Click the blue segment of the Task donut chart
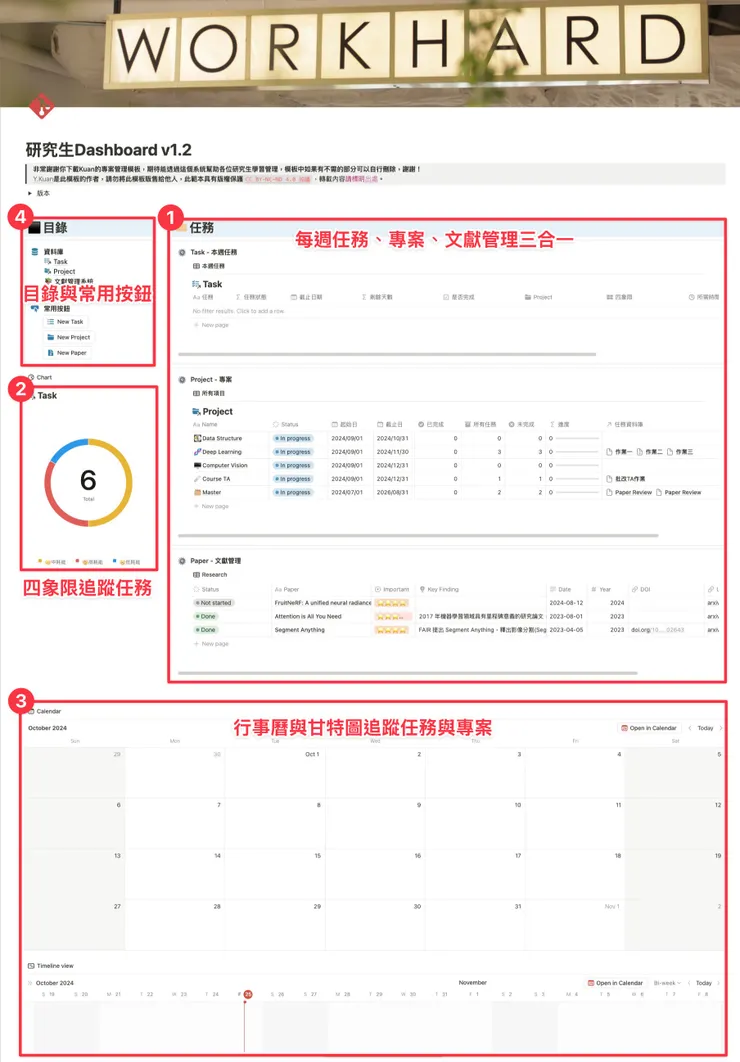The image size is (740, 1062). pyautogui.click(x=68, y=447)
